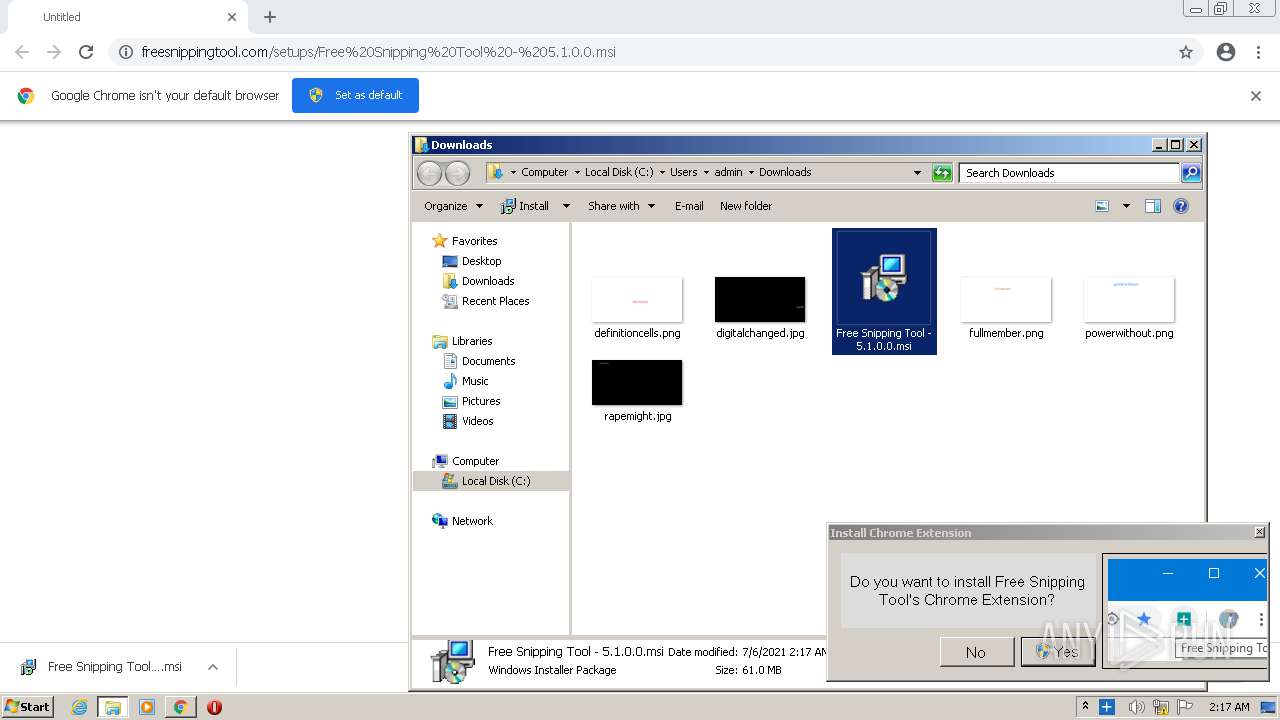This screenshot has height=720, width=1280.
Task: Click E-mail in Explorer toolbar
Action: [689, 206]
